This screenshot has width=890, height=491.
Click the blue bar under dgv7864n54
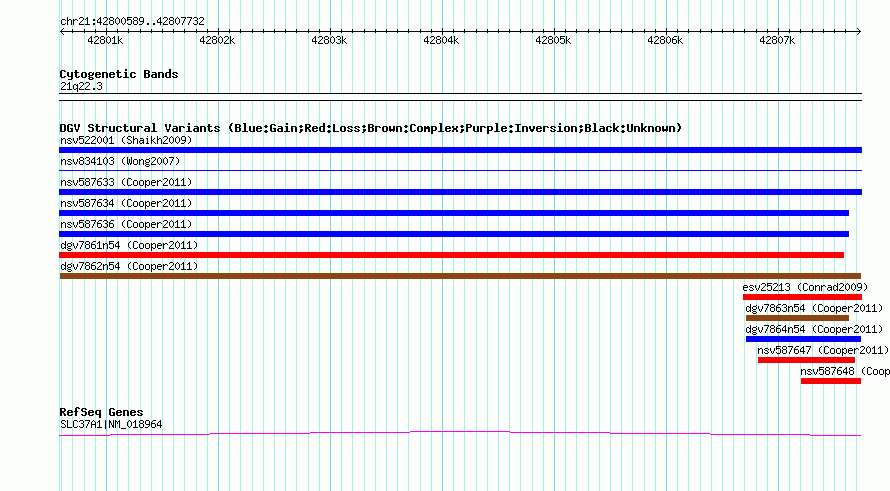click(x=803, y=339)
